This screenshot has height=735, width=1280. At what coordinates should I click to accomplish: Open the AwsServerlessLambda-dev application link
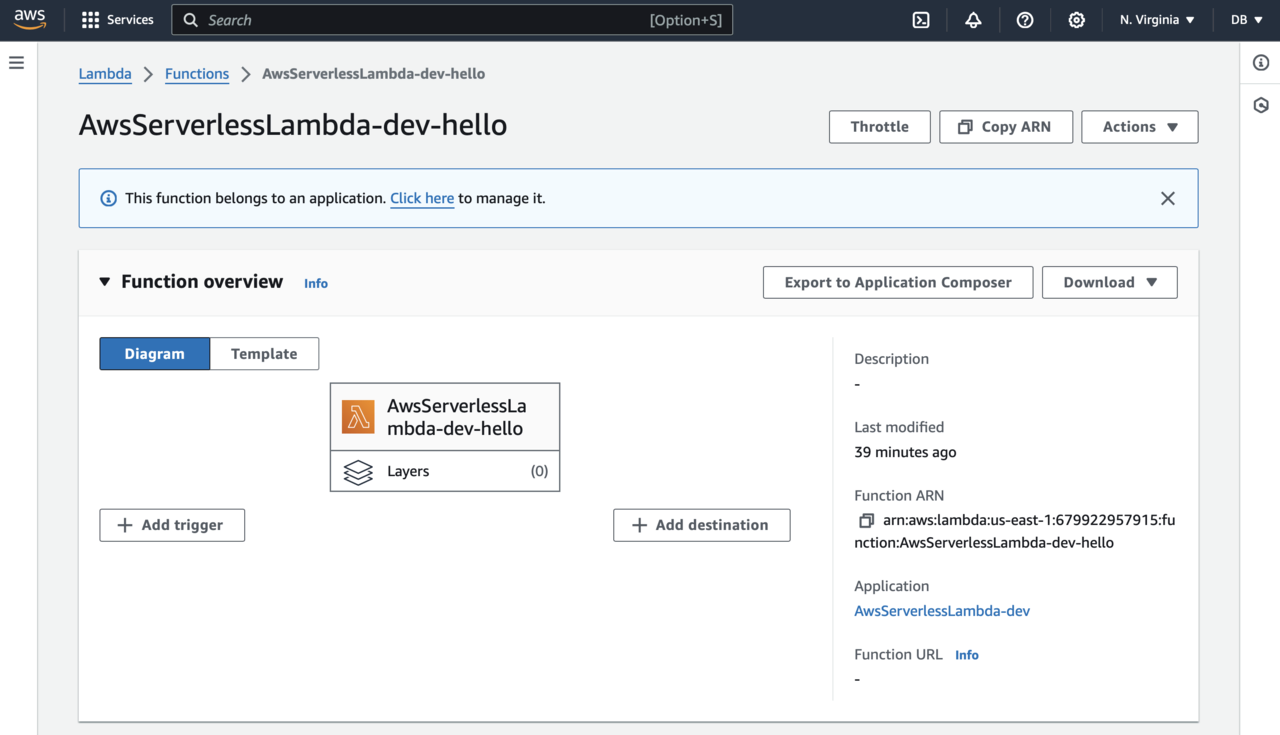tap(942, 611)
